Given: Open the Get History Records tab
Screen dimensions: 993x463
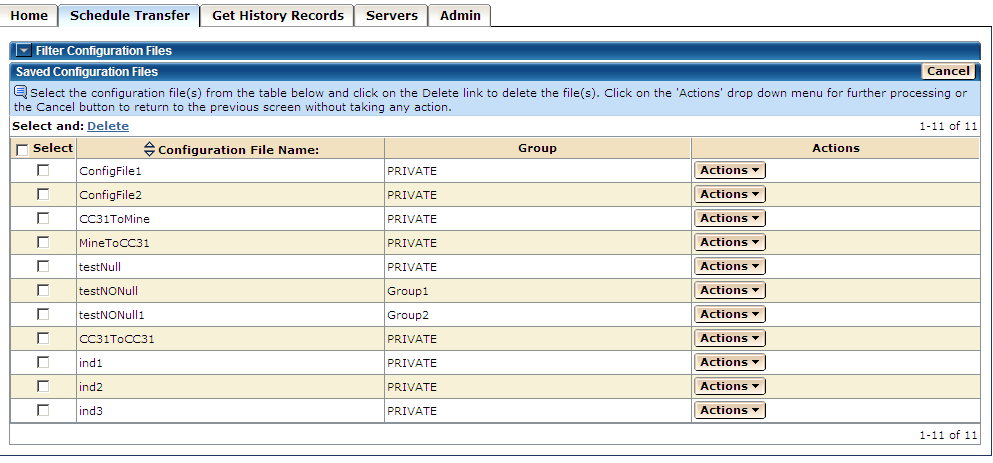Looking at the screenshot, I should click(x=277, y=16).
